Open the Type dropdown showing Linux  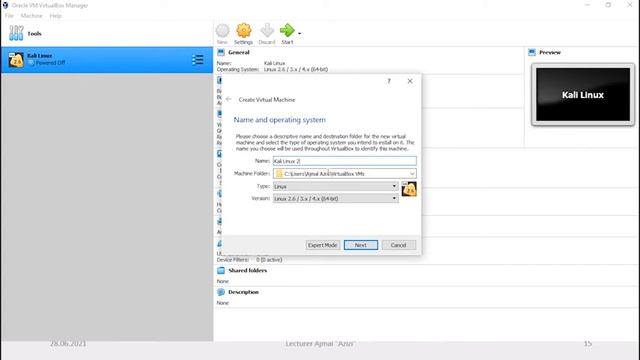coord(336,186)
